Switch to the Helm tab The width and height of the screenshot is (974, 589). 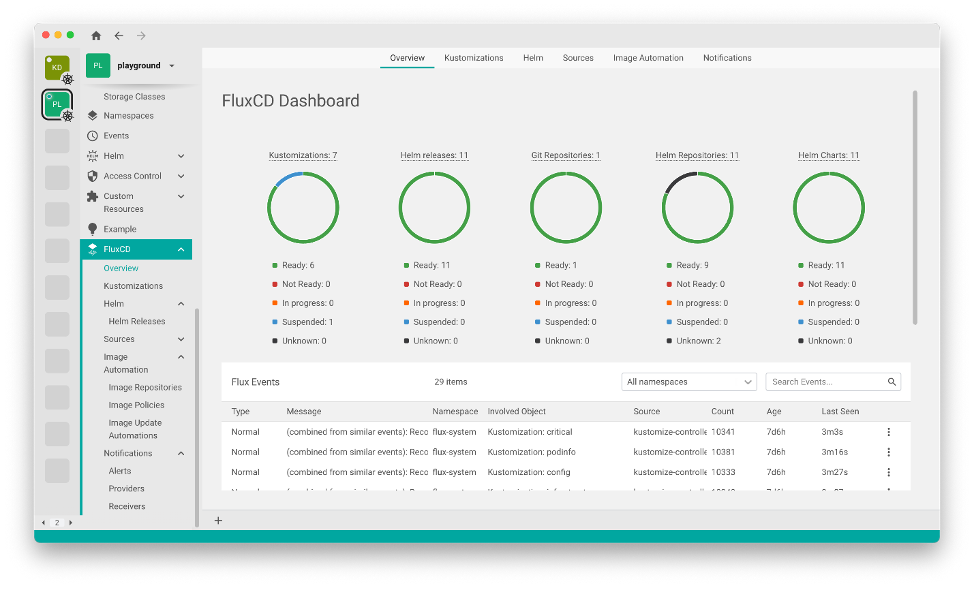click(533, 58)
